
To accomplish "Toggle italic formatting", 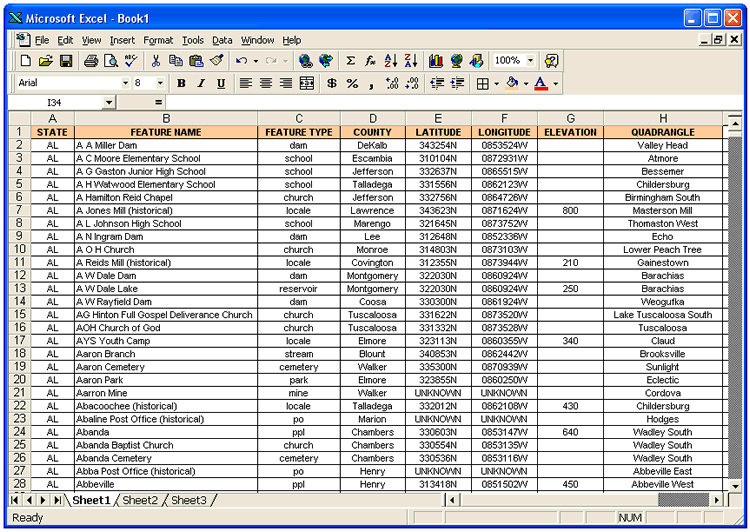I will pos(201,83).
